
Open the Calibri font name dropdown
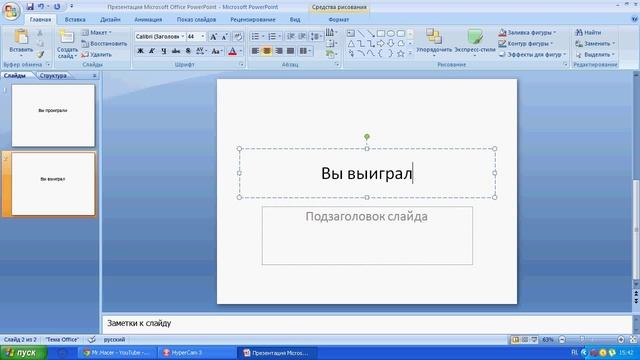[x=182, y=37]
